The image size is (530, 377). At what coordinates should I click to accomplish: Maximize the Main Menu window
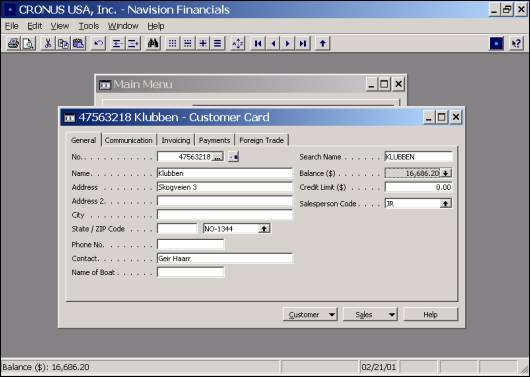[384, 84]
